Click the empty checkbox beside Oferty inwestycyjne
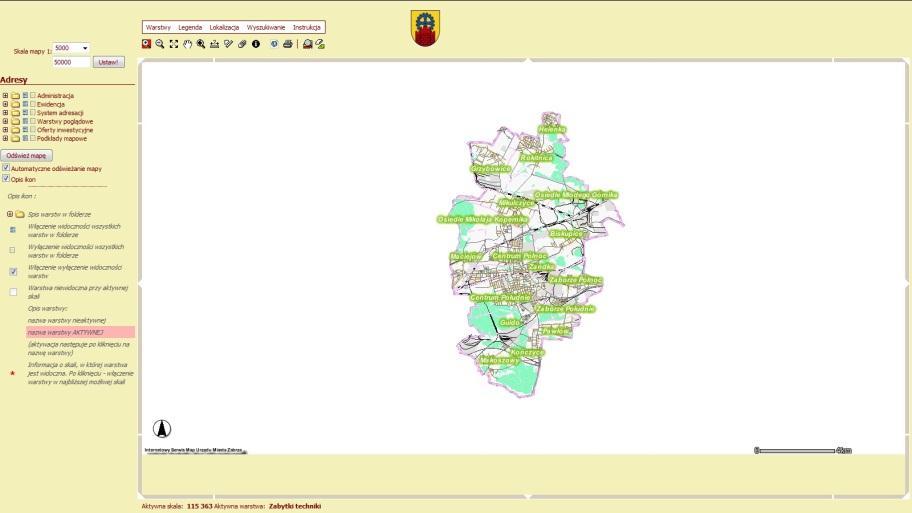 pos(33,130)
